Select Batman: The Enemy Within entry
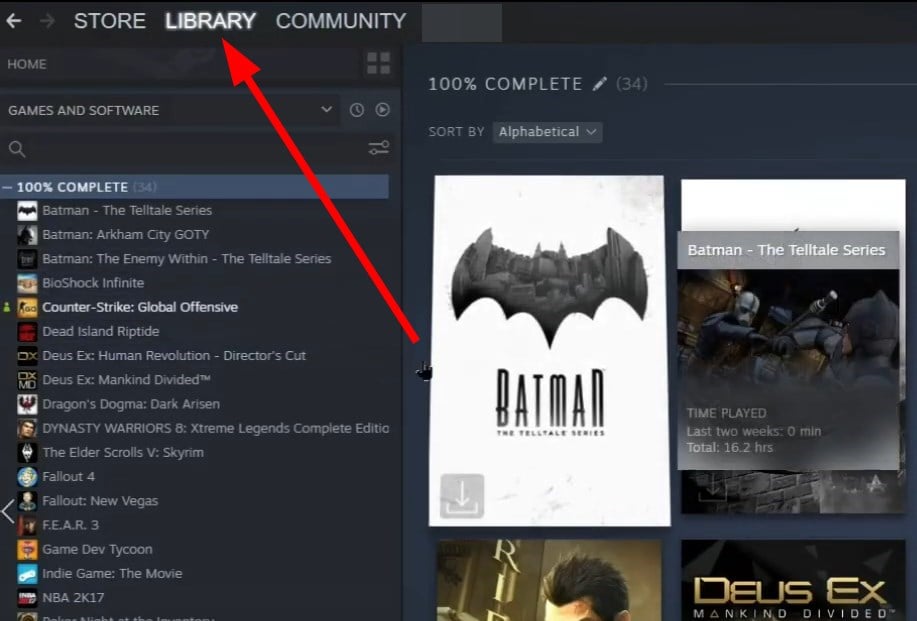This screenshot has width=917, height=621. pos(187,258)
